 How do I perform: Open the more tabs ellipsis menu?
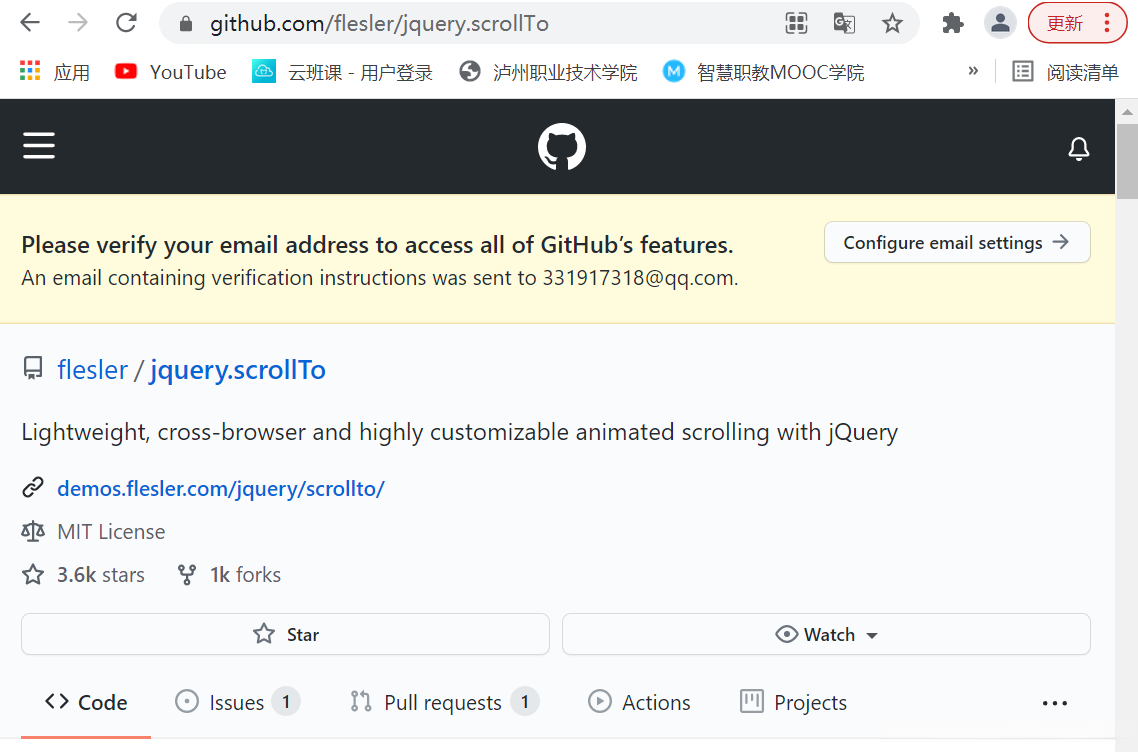(1054, 703)
